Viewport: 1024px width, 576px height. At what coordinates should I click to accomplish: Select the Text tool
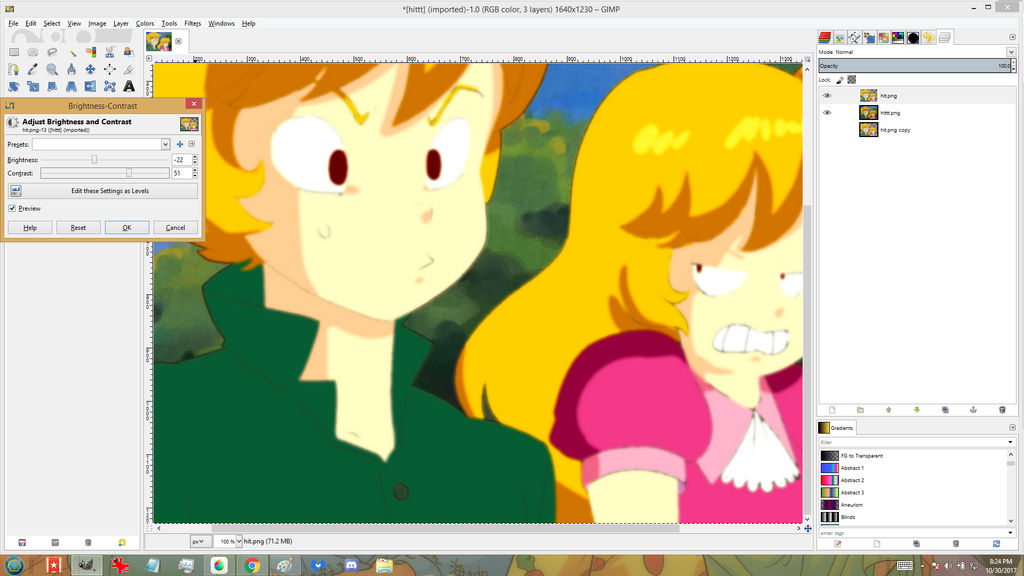coord(129,86)
